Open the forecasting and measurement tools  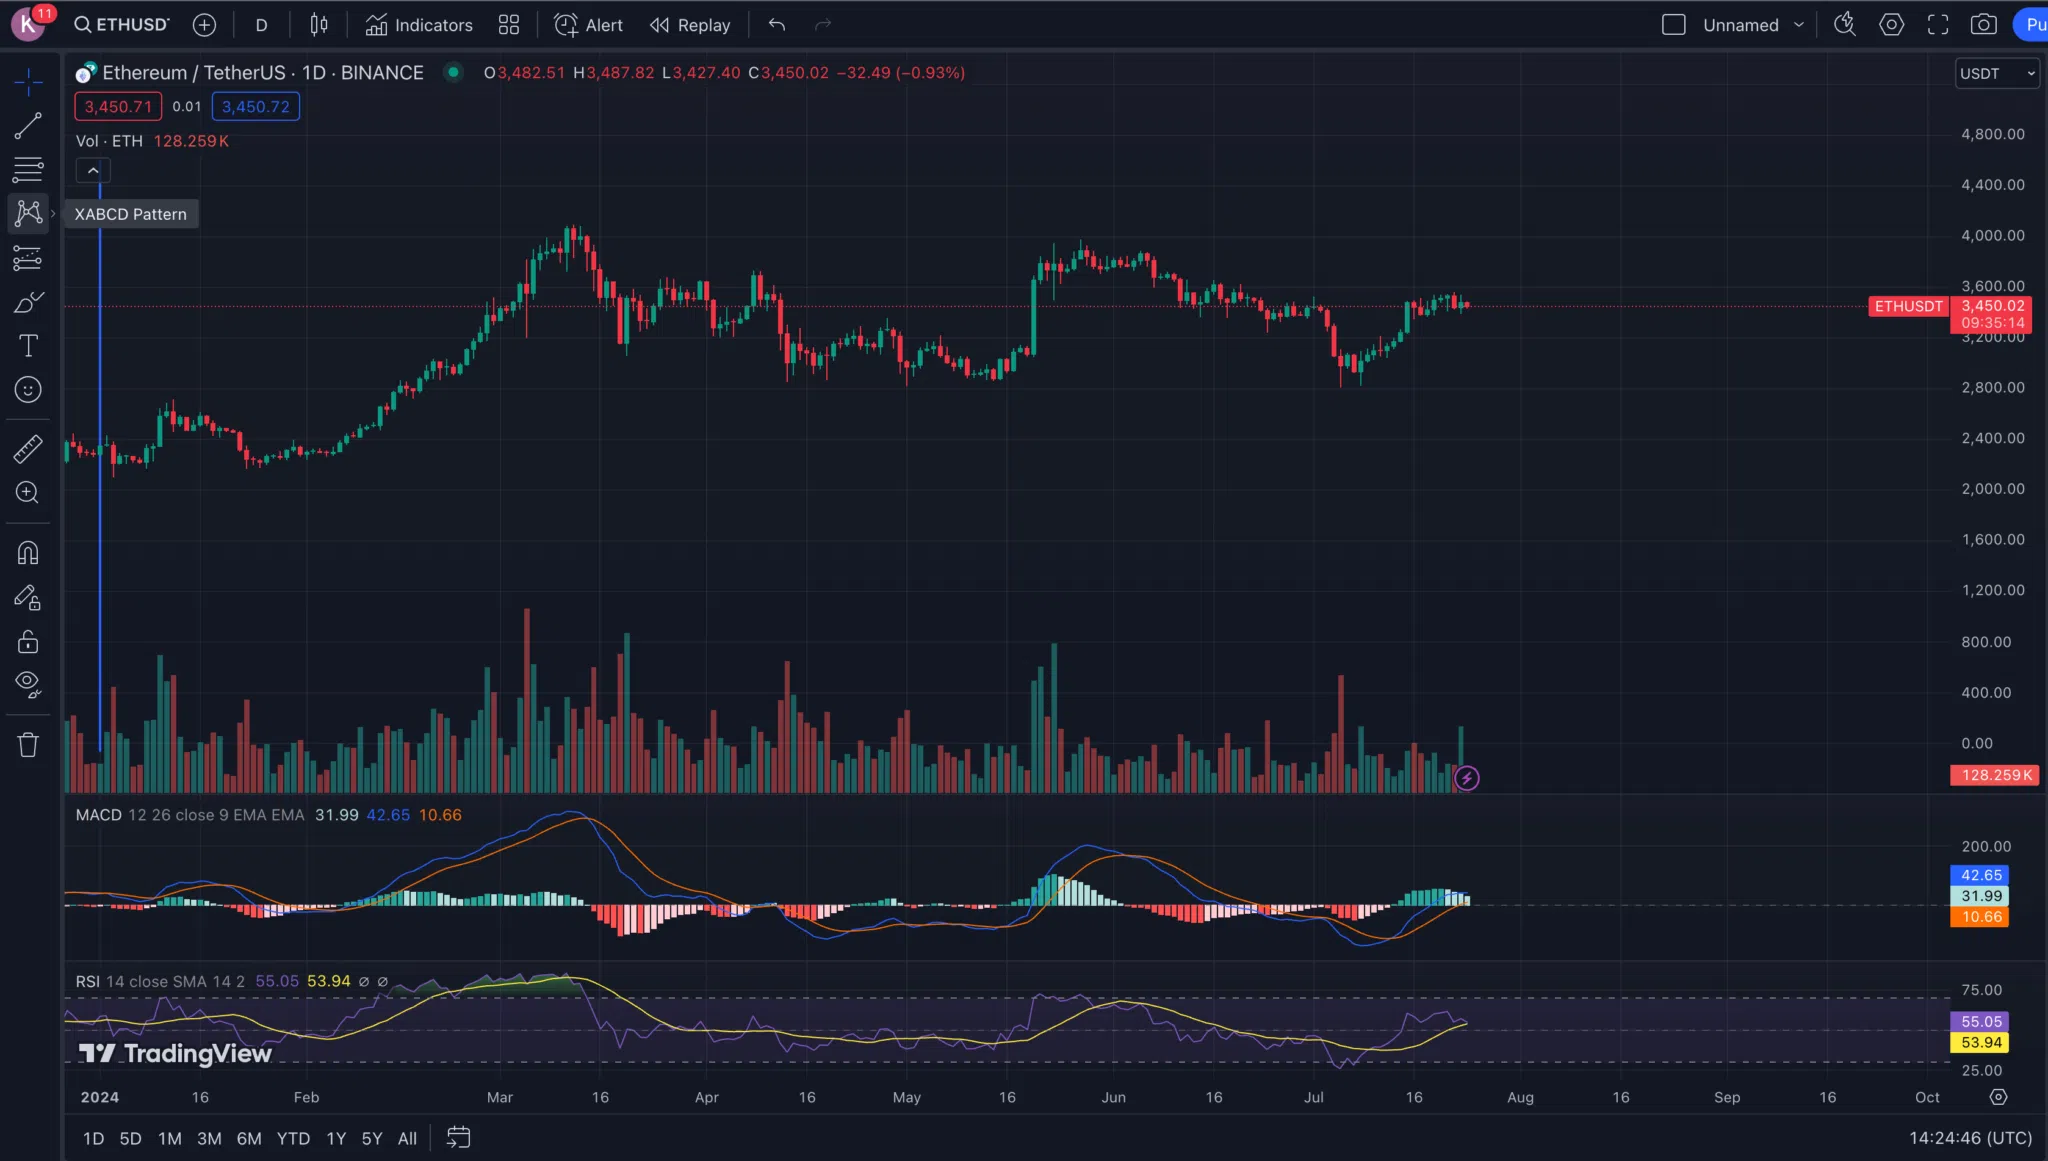[x=28, y=258]
